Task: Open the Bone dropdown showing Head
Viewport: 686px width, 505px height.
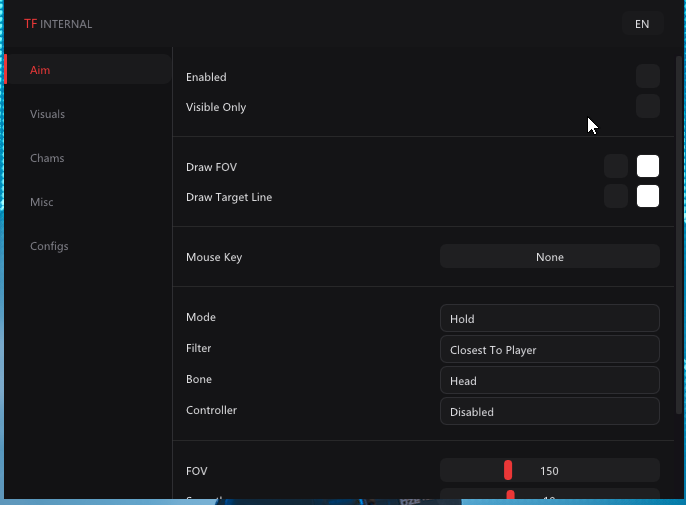Action: (550, 380)
